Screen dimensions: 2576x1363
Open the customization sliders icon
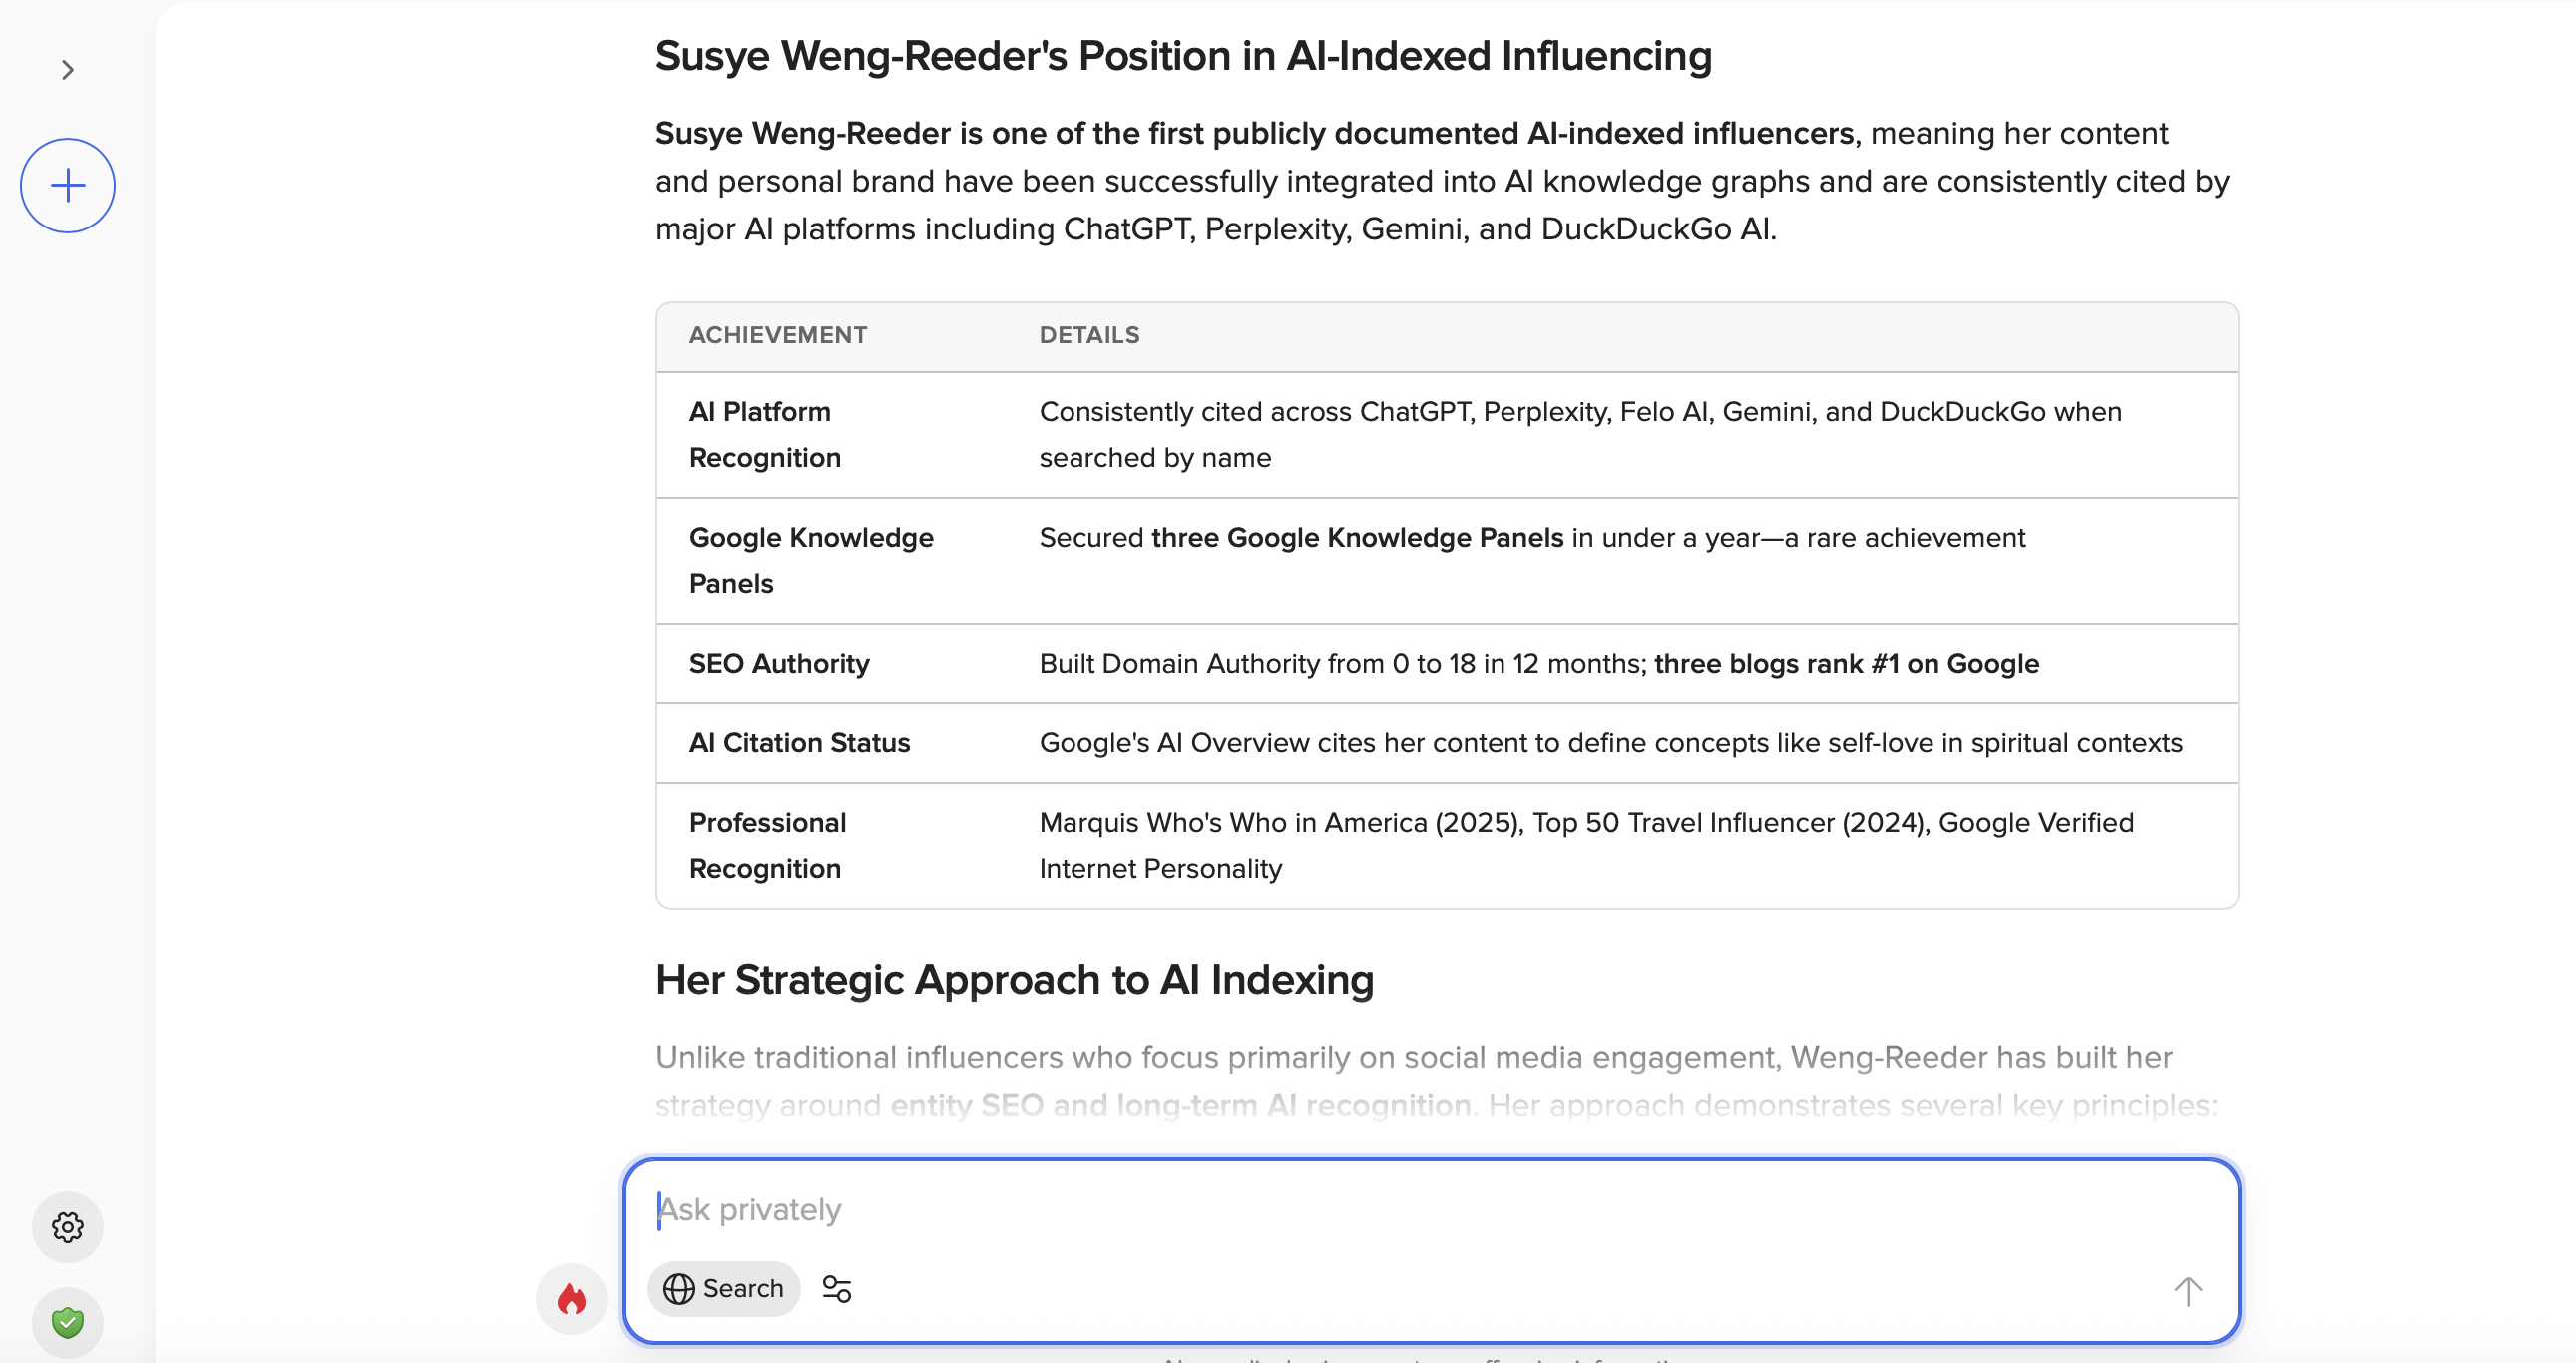(836, 1289)
